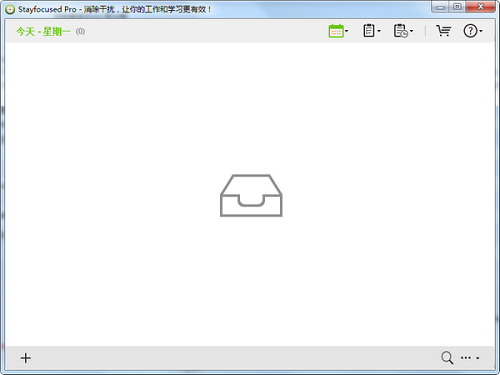Expand the dropdown arrow beside the clipboard-clock icon
Screen dimensions: 500x375
point(412,31)
